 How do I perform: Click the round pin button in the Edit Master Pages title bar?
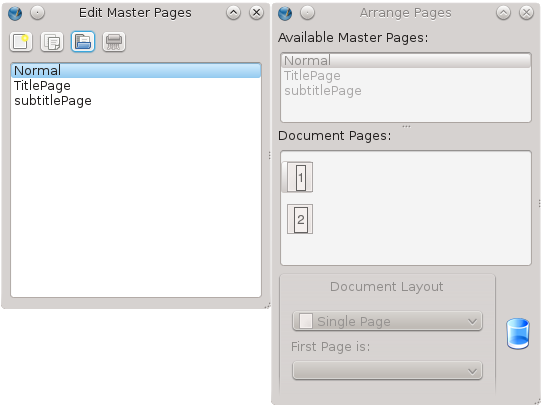point(37,13)
